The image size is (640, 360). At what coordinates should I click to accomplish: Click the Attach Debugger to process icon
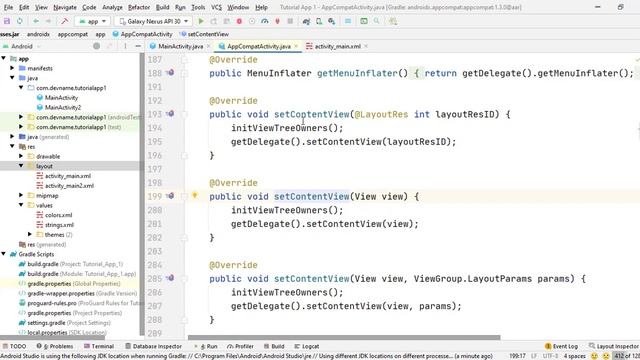pyautogui.click(x=277, y=21)
